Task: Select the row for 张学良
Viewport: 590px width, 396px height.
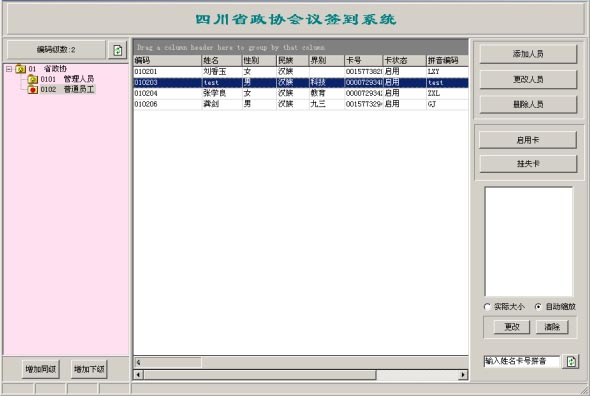Action: pos(301,93)
